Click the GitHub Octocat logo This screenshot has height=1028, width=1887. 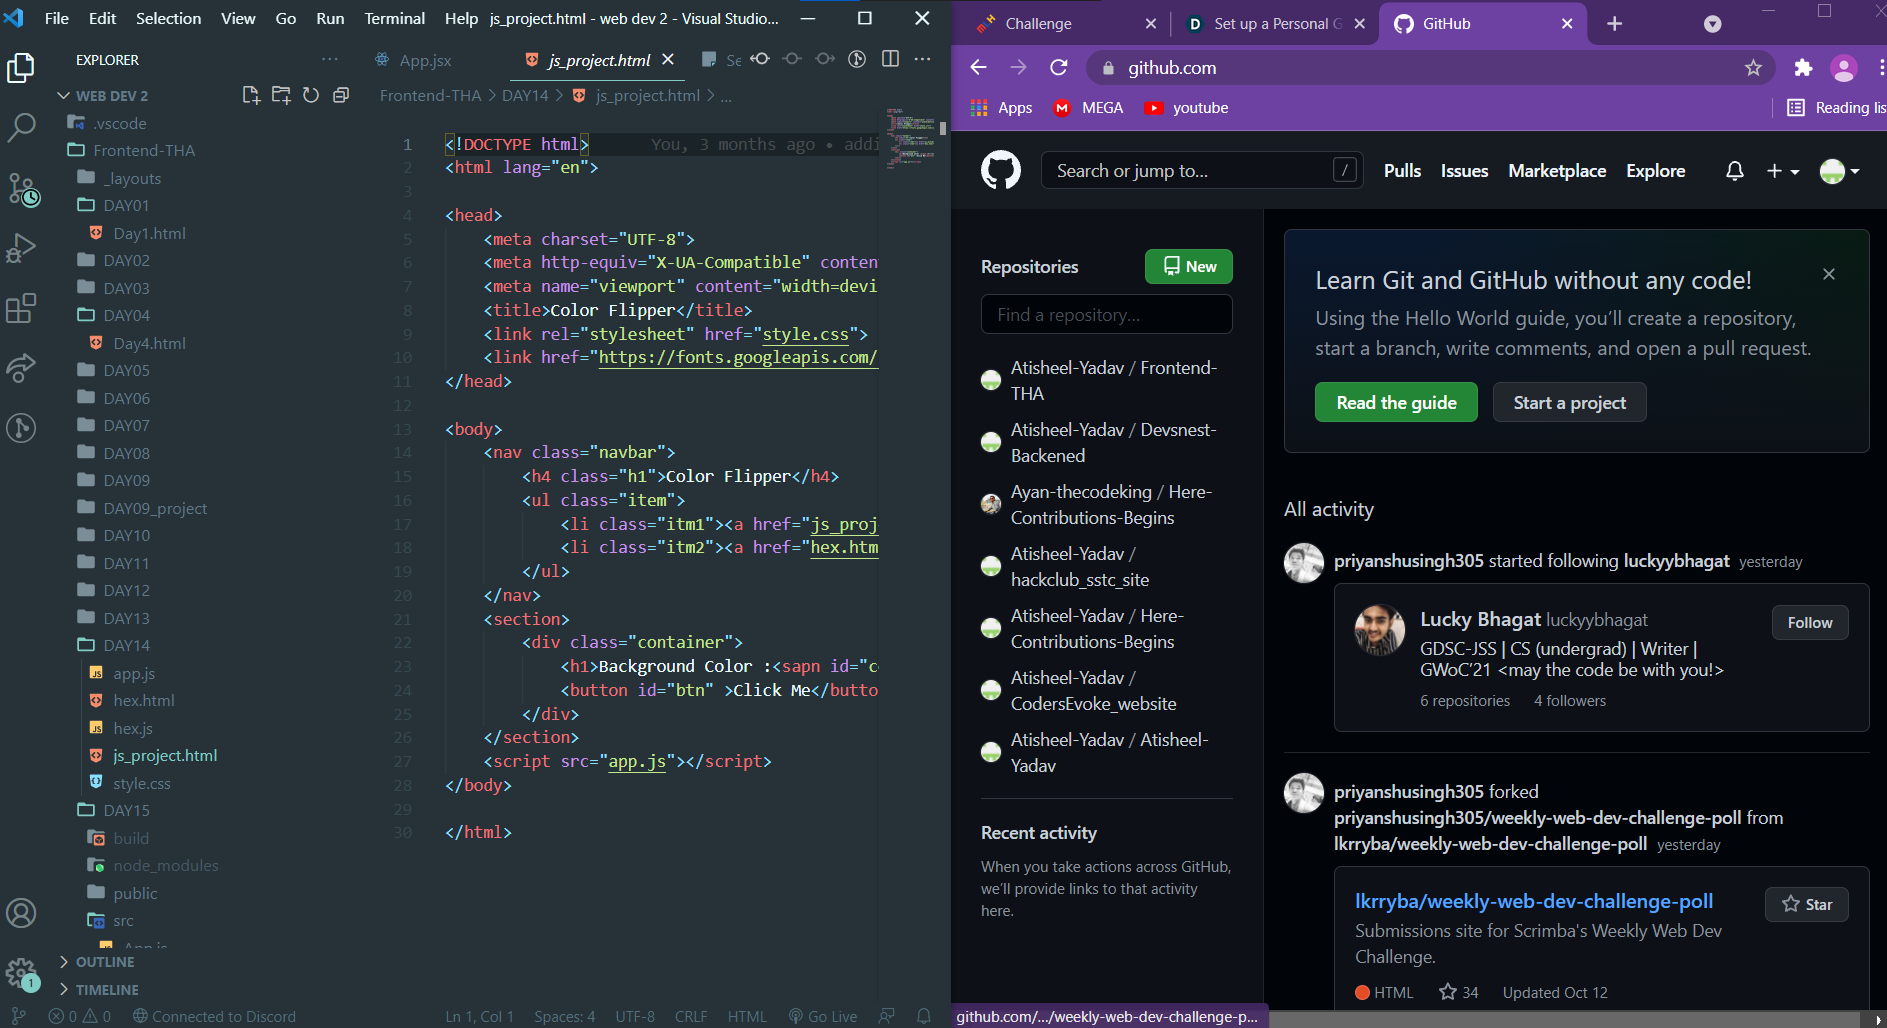[x=1001, y=171]
